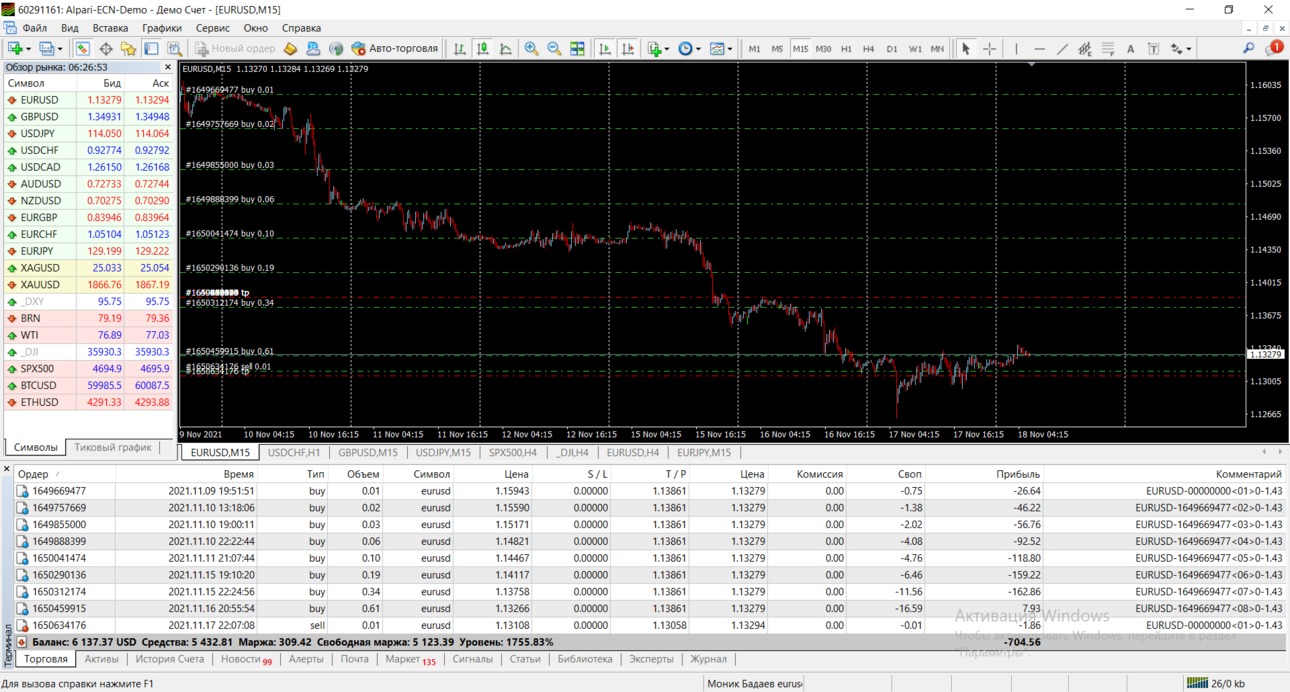
Task: Select the horizontal line drawing tool
Action: tap(1039, 48)
